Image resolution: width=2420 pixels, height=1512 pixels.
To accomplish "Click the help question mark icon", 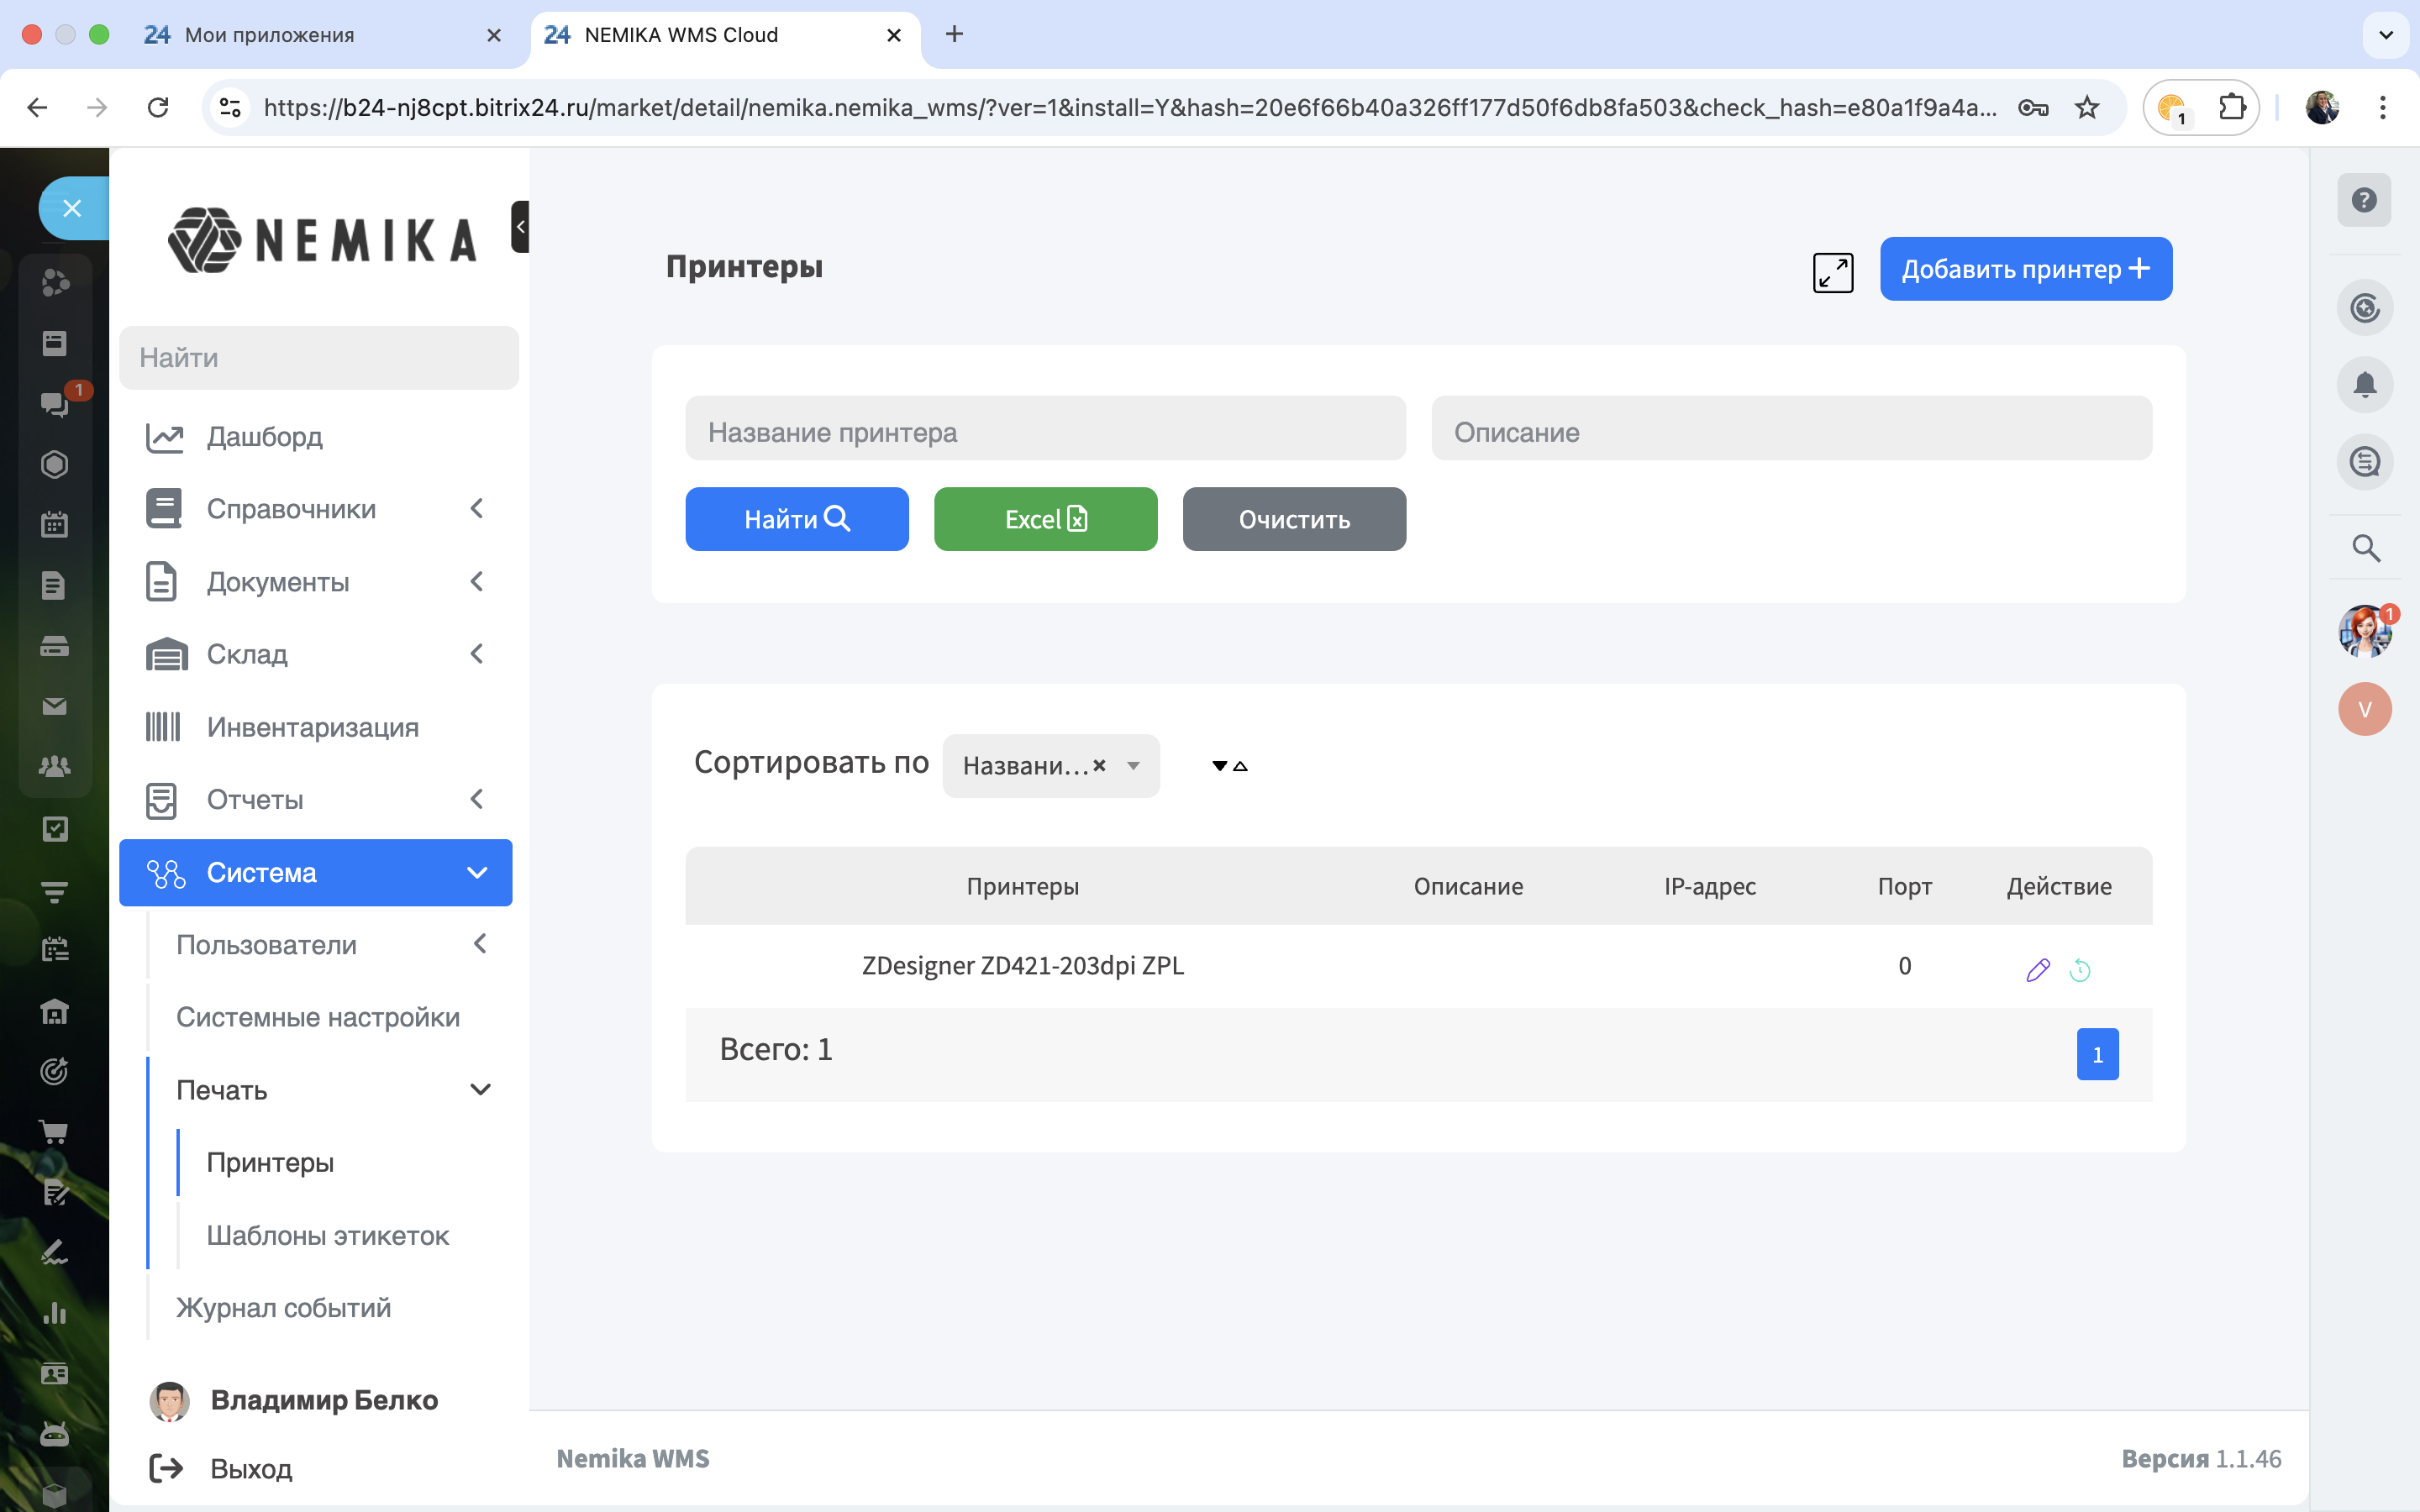I will coord(2364,200).
